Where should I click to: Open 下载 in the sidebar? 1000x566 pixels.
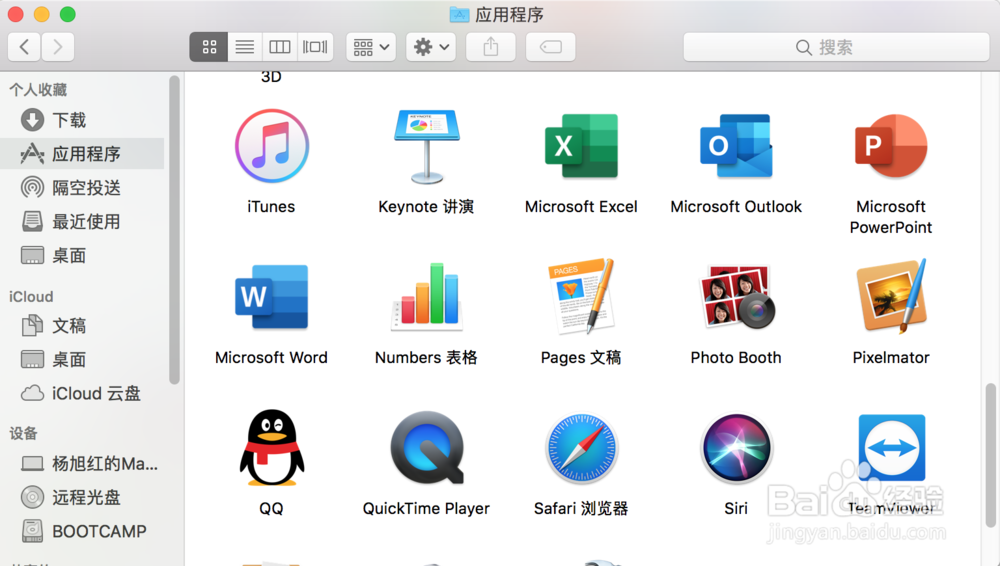click(83, 119)
